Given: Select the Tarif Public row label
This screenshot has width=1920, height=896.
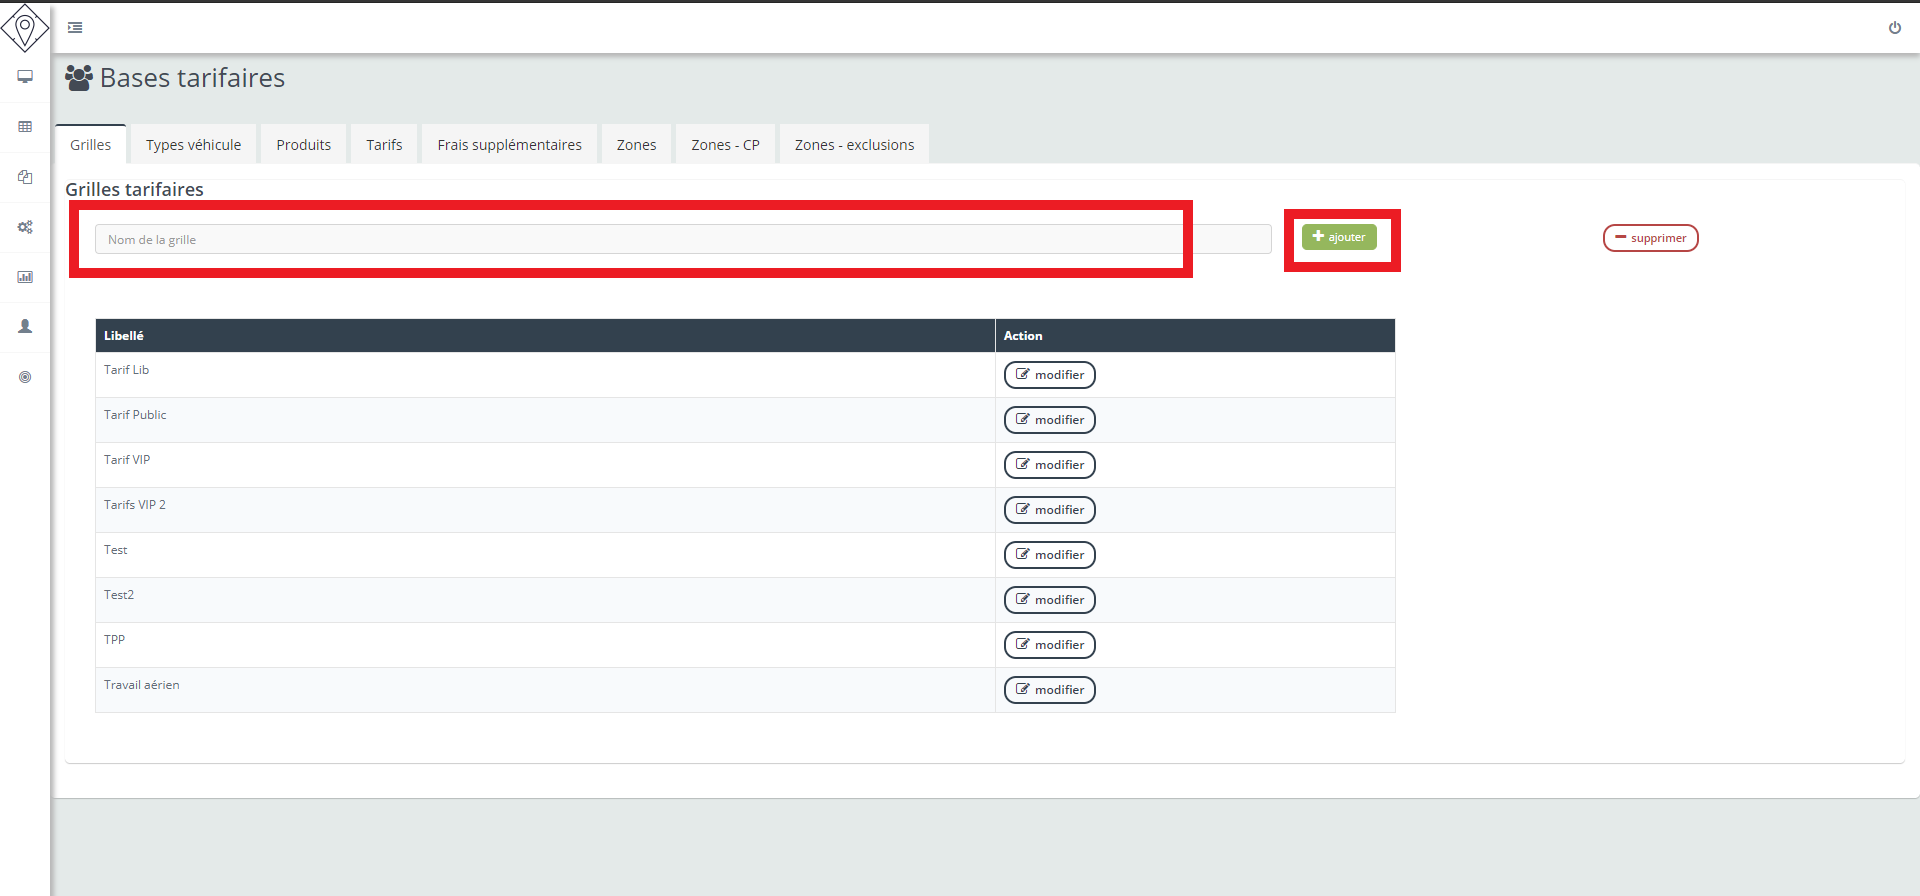Looking at the screenshot, I should tap(135, 415).
